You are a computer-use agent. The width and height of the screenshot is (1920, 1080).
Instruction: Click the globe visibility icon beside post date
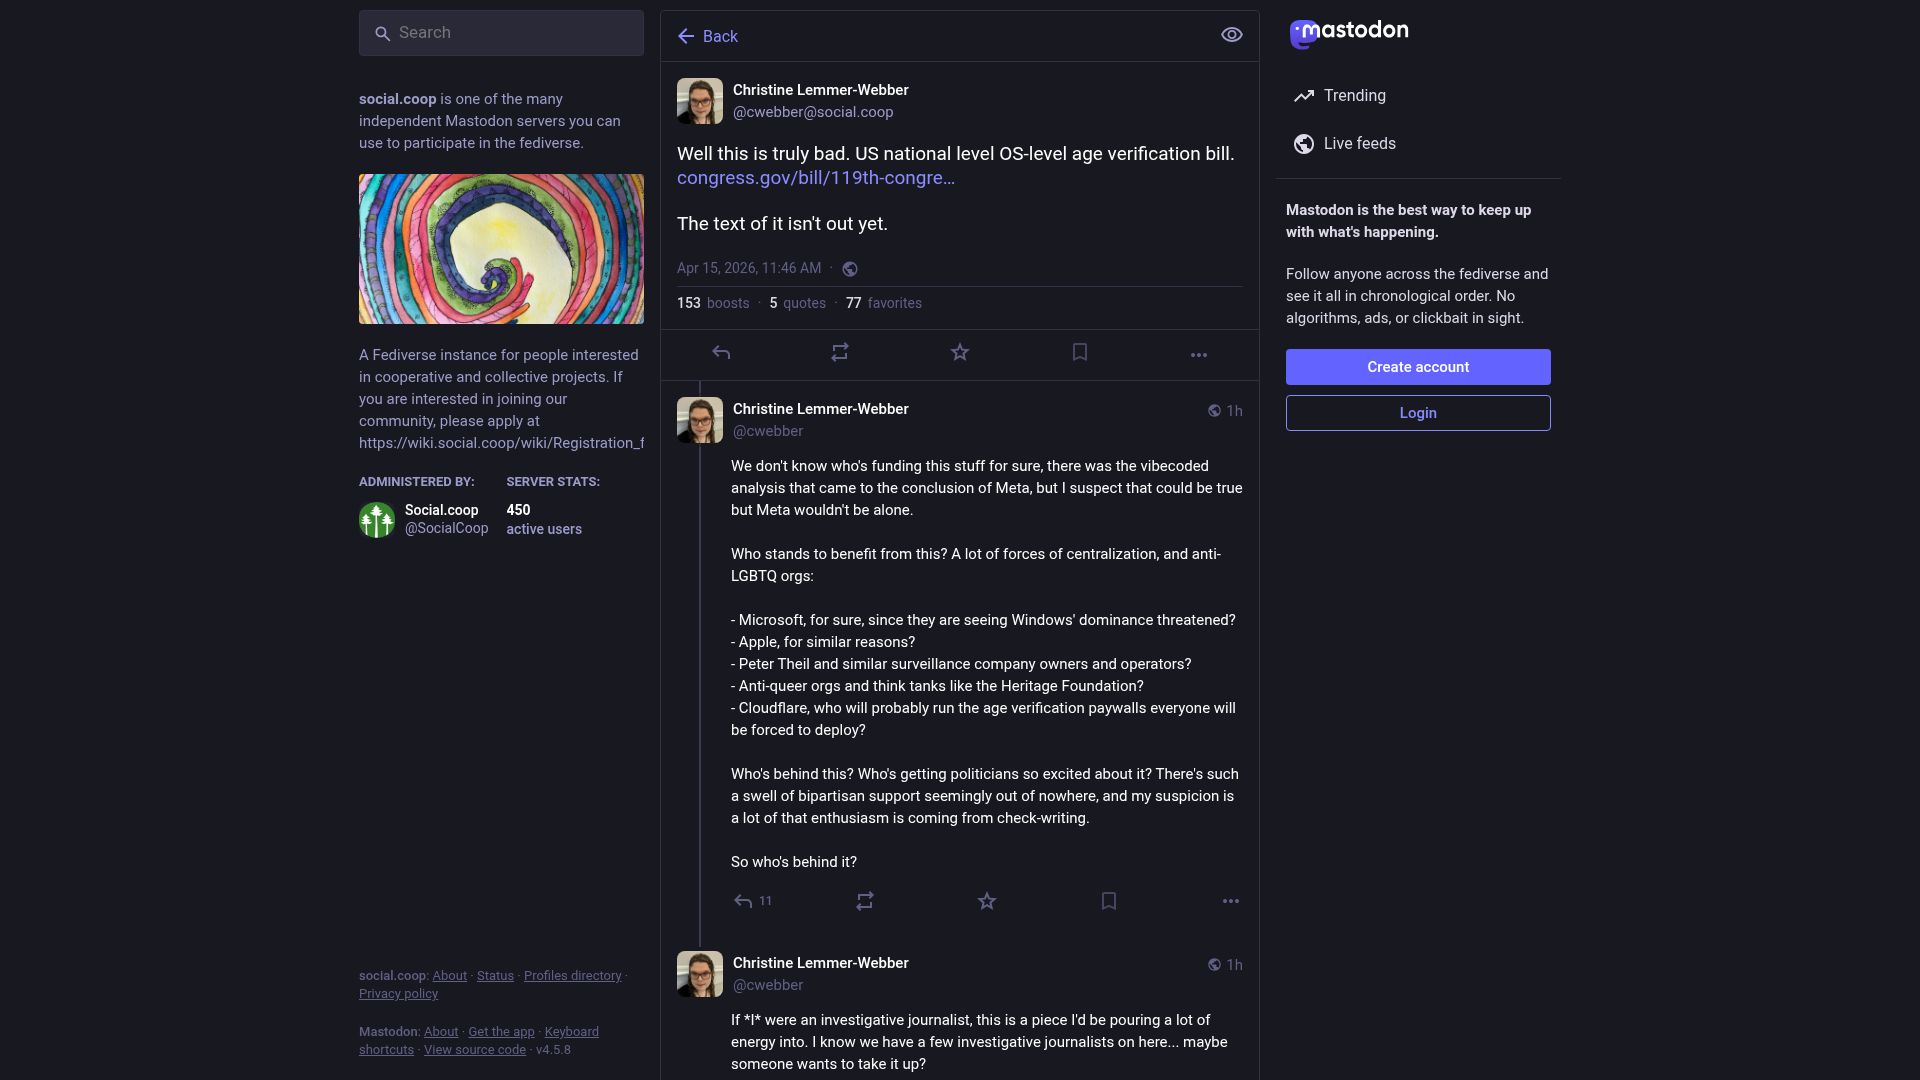[x=850, y=269]
